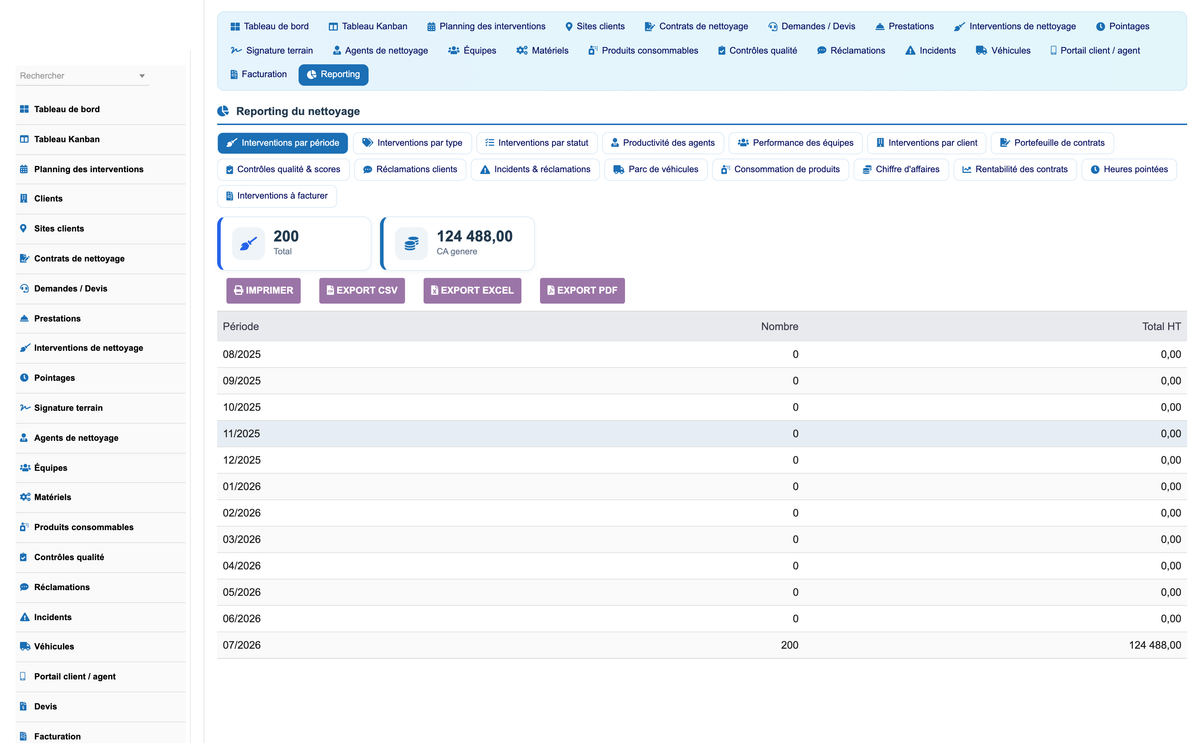This screenshot has height=743, width=1200.
Task: Open Parc de véhicules report
Action: pyautogui.click(x=656, y=169)
